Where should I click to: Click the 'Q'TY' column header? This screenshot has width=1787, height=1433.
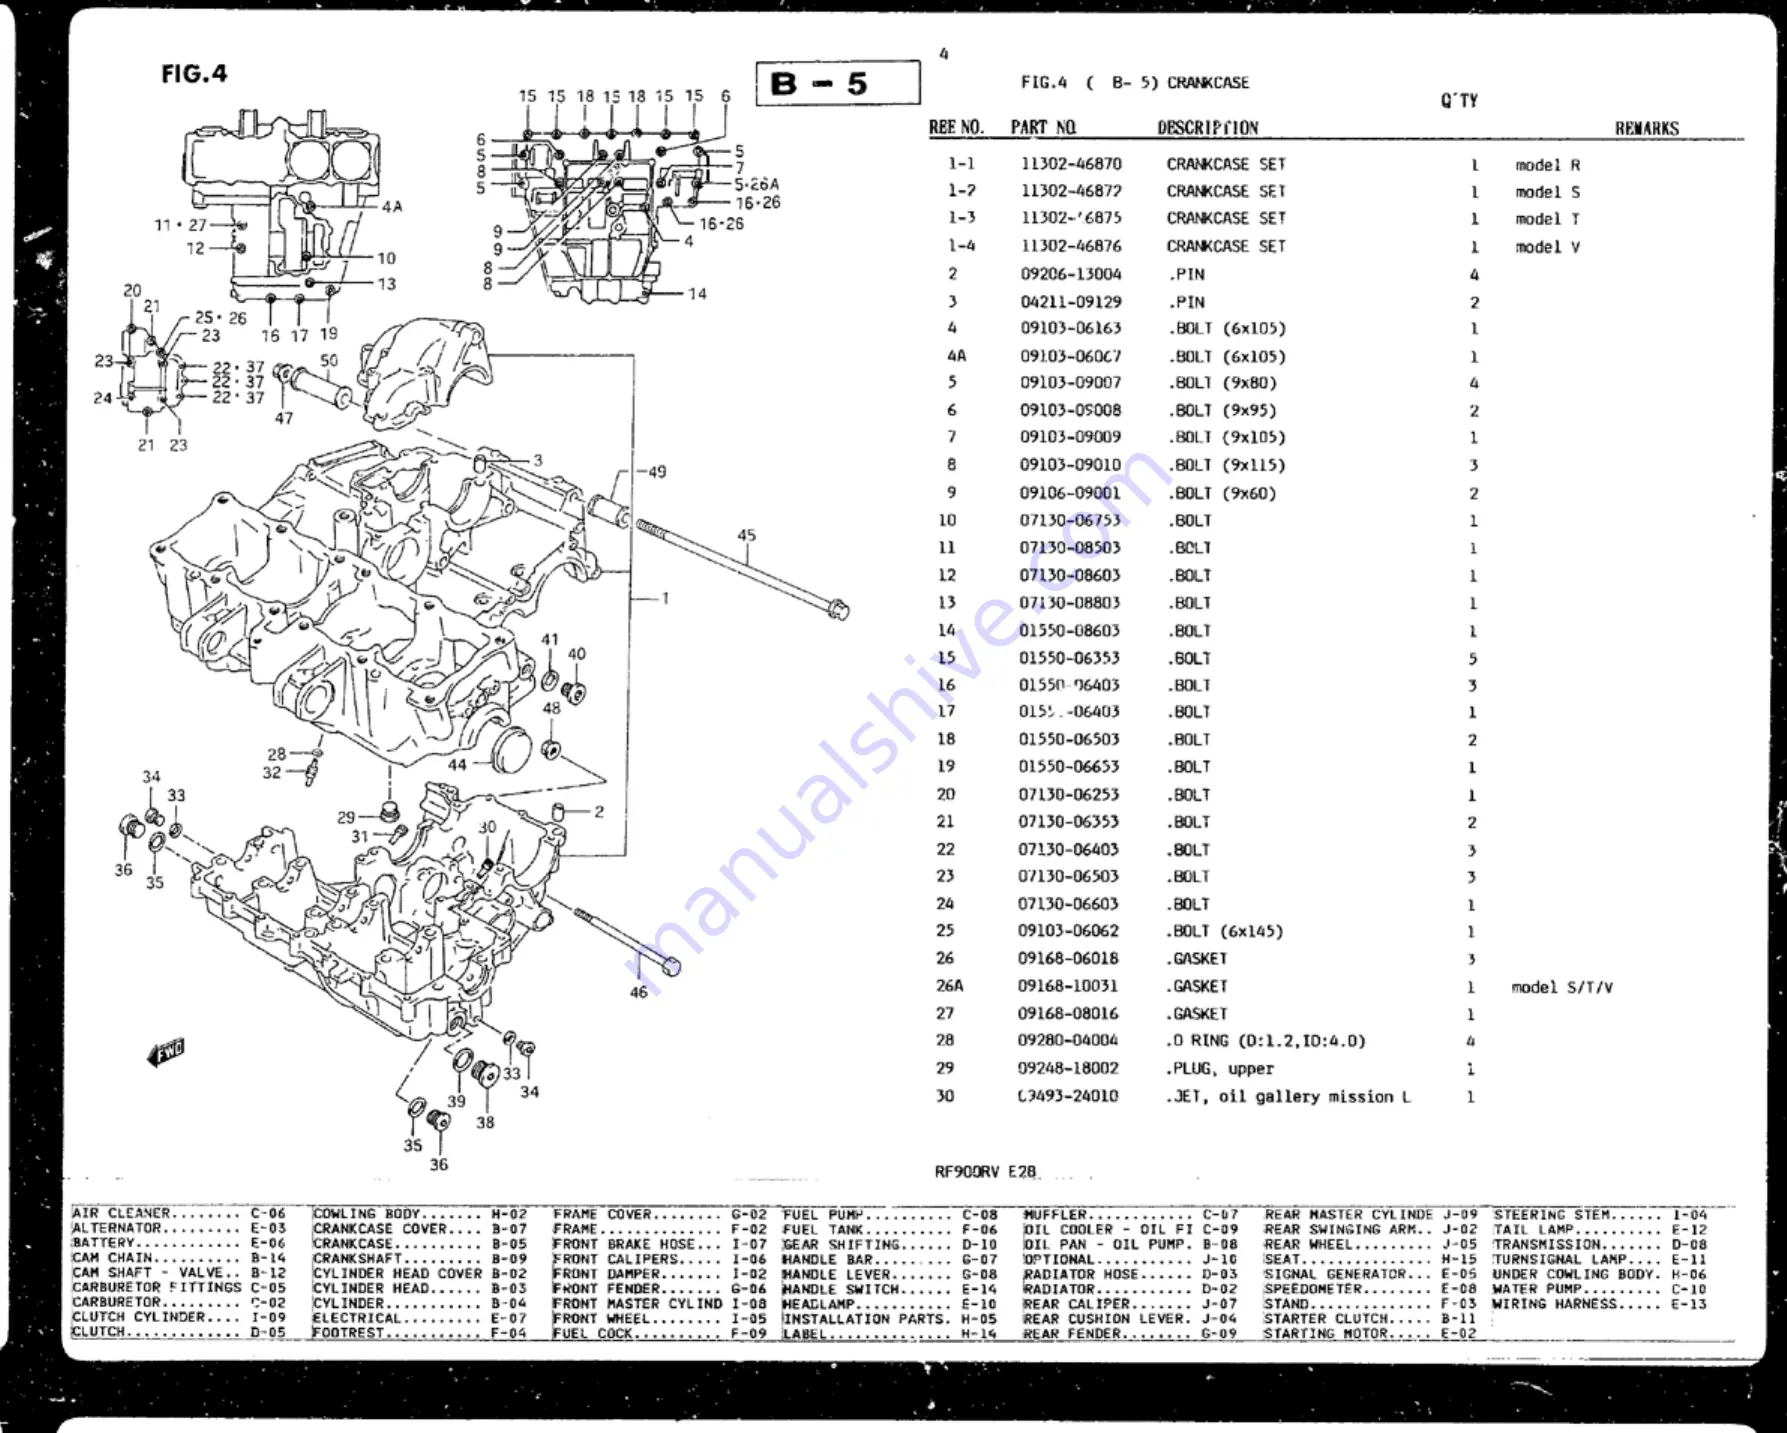pos(1459,100)
